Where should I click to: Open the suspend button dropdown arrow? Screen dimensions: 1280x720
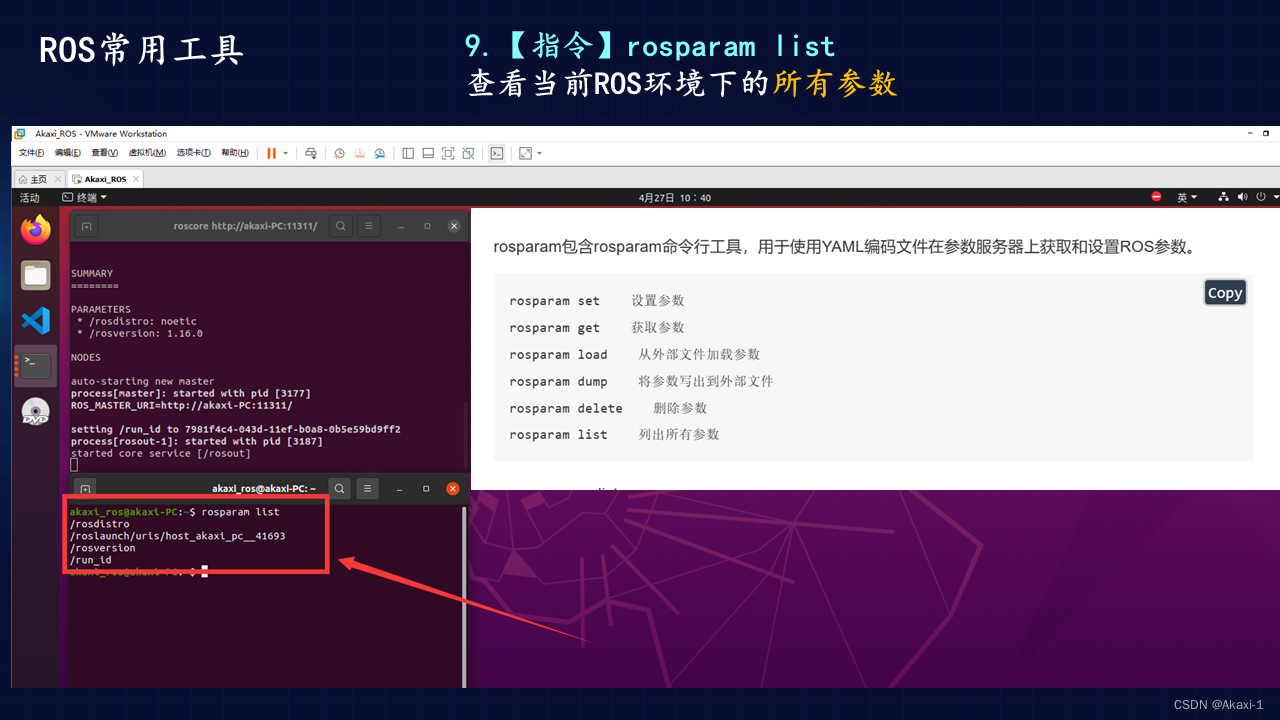pyautogui.click(x=288, y=153)
